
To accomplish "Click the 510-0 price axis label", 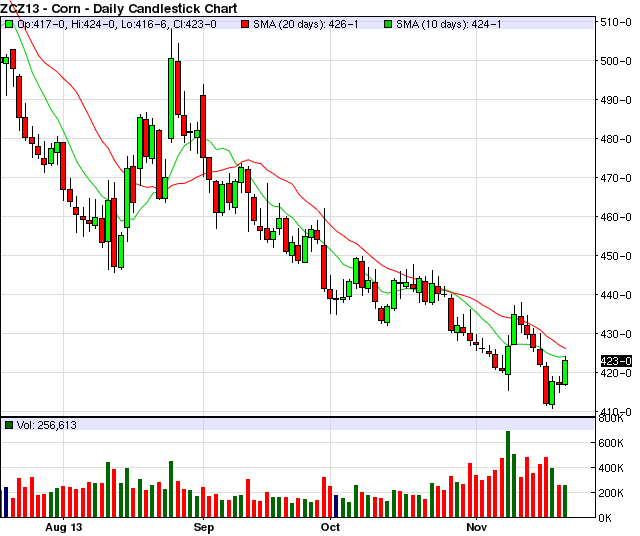I will pyautogui.click(x=616, y=22).
